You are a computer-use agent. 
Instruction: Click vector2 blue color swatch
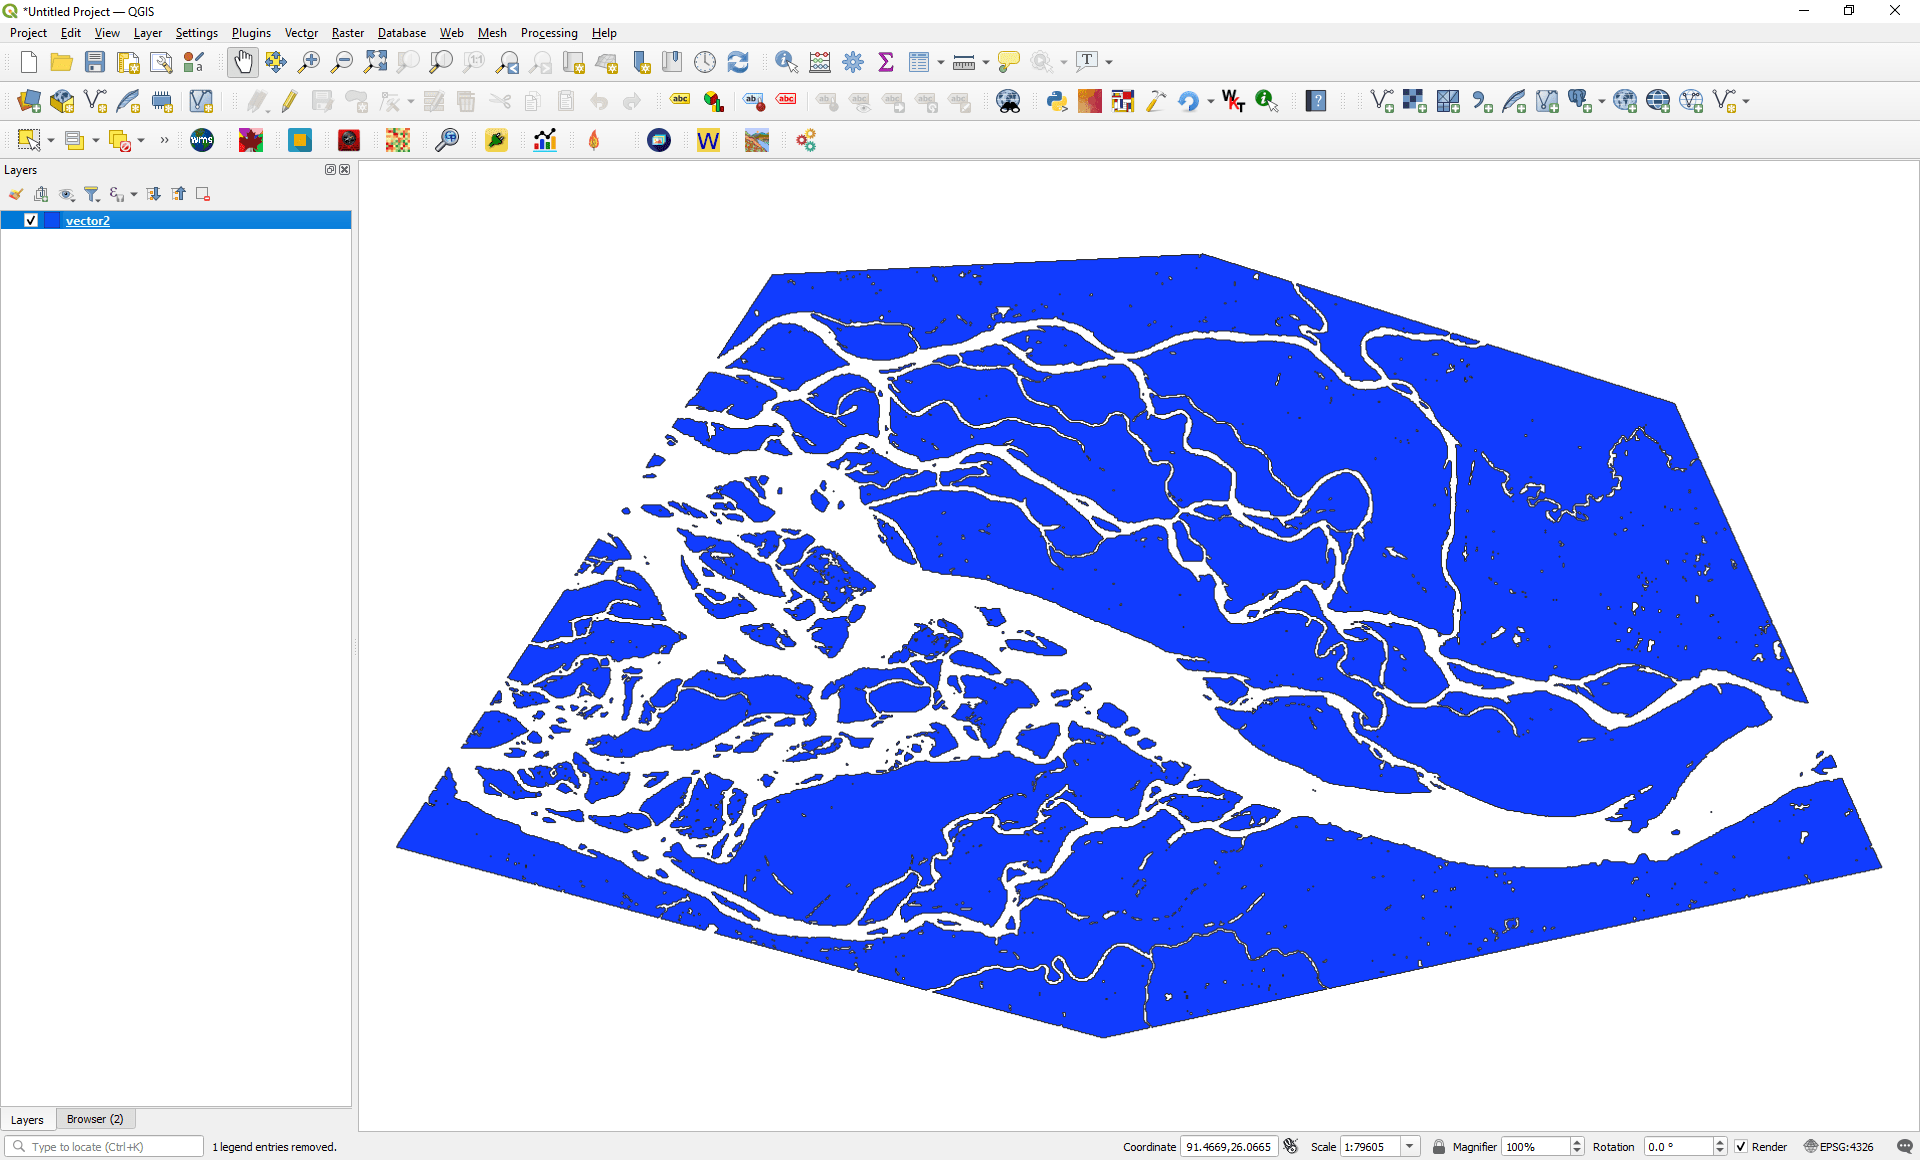52,220
